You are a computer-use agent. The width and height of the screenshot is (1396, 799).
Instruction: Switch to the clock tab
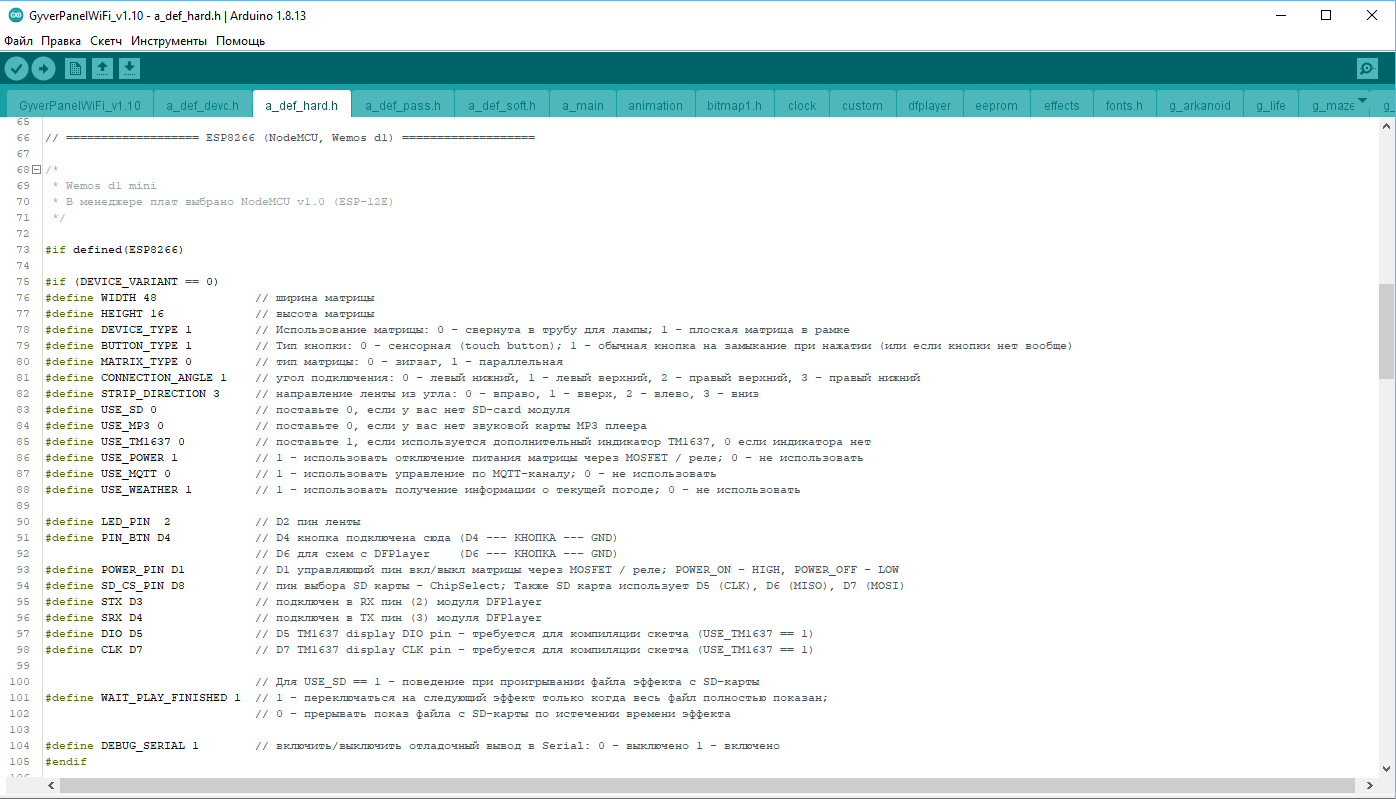click(802, 105)
